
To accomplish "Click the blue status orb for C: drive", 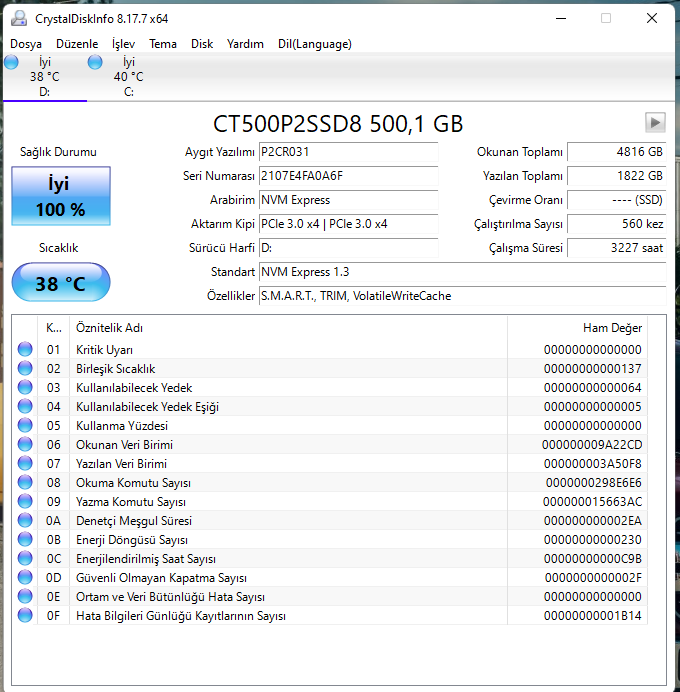I will (95, 62).
